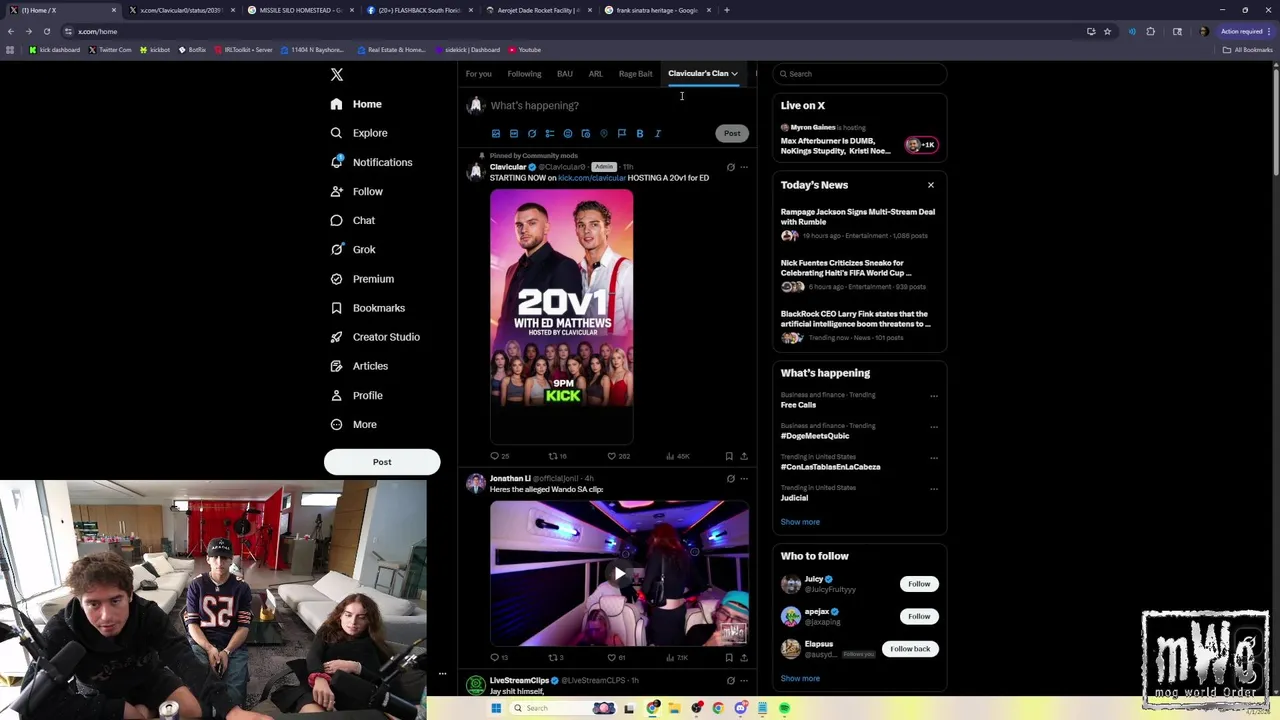
Task: Open more options on Clavicular post
Action: pos(744,167)
